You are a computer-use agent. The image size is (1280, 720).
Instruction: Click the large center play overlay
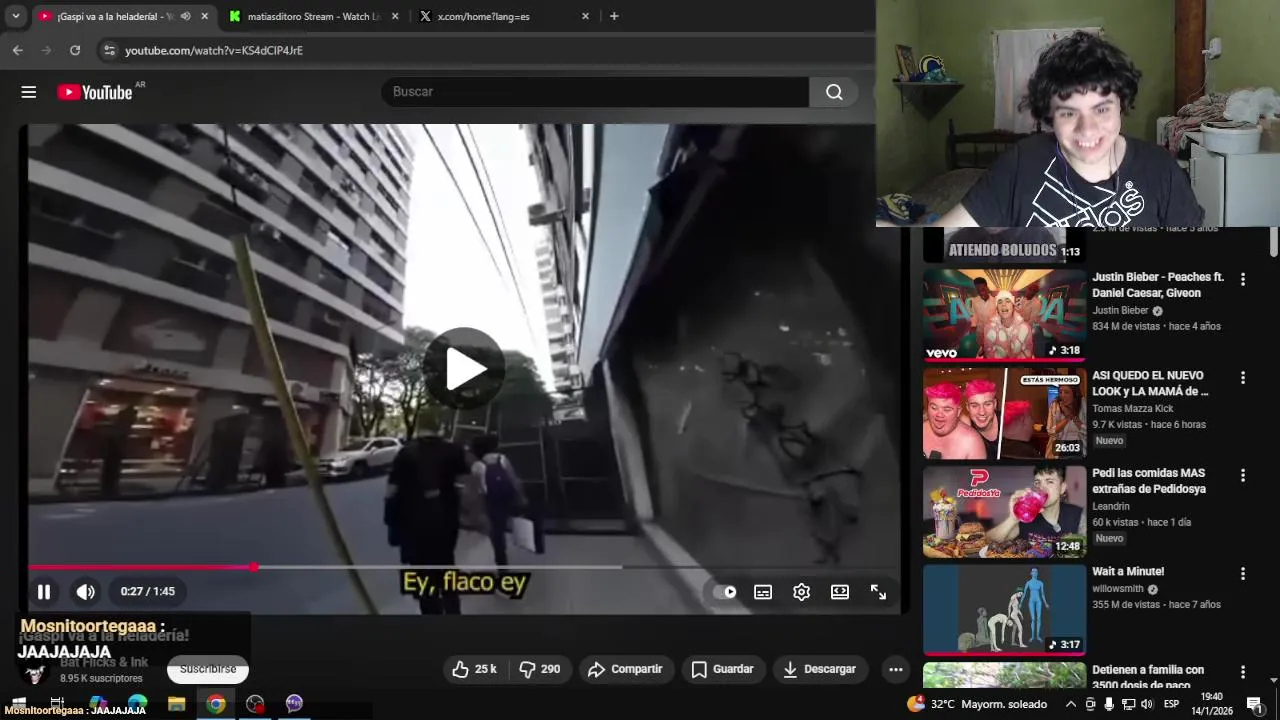463,368
